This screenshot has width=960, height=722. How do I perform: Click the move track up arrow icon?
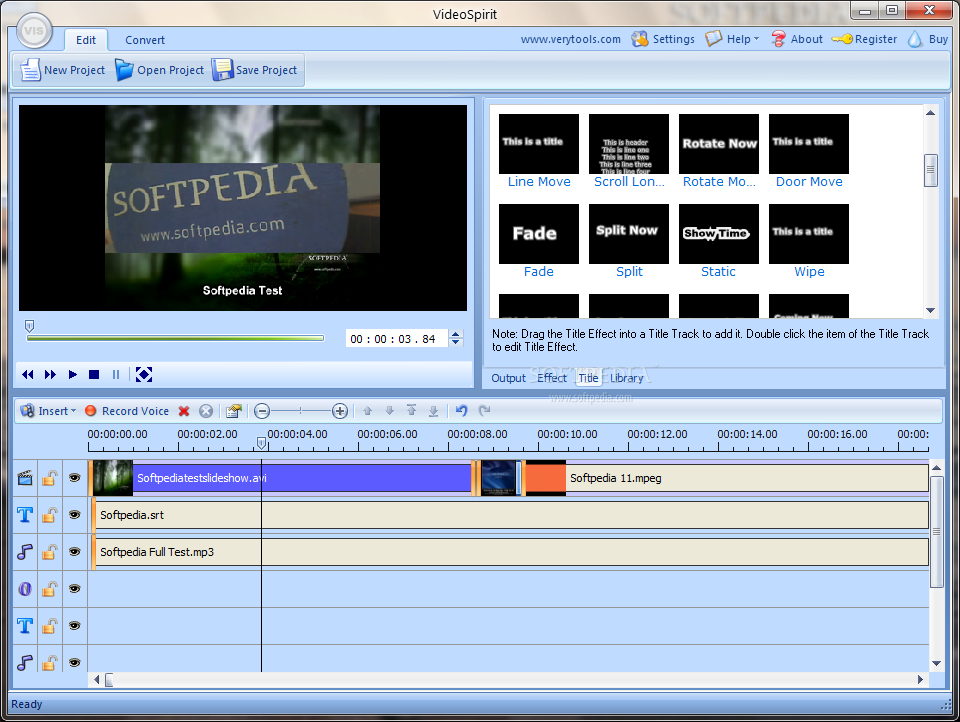pos(367,411)
